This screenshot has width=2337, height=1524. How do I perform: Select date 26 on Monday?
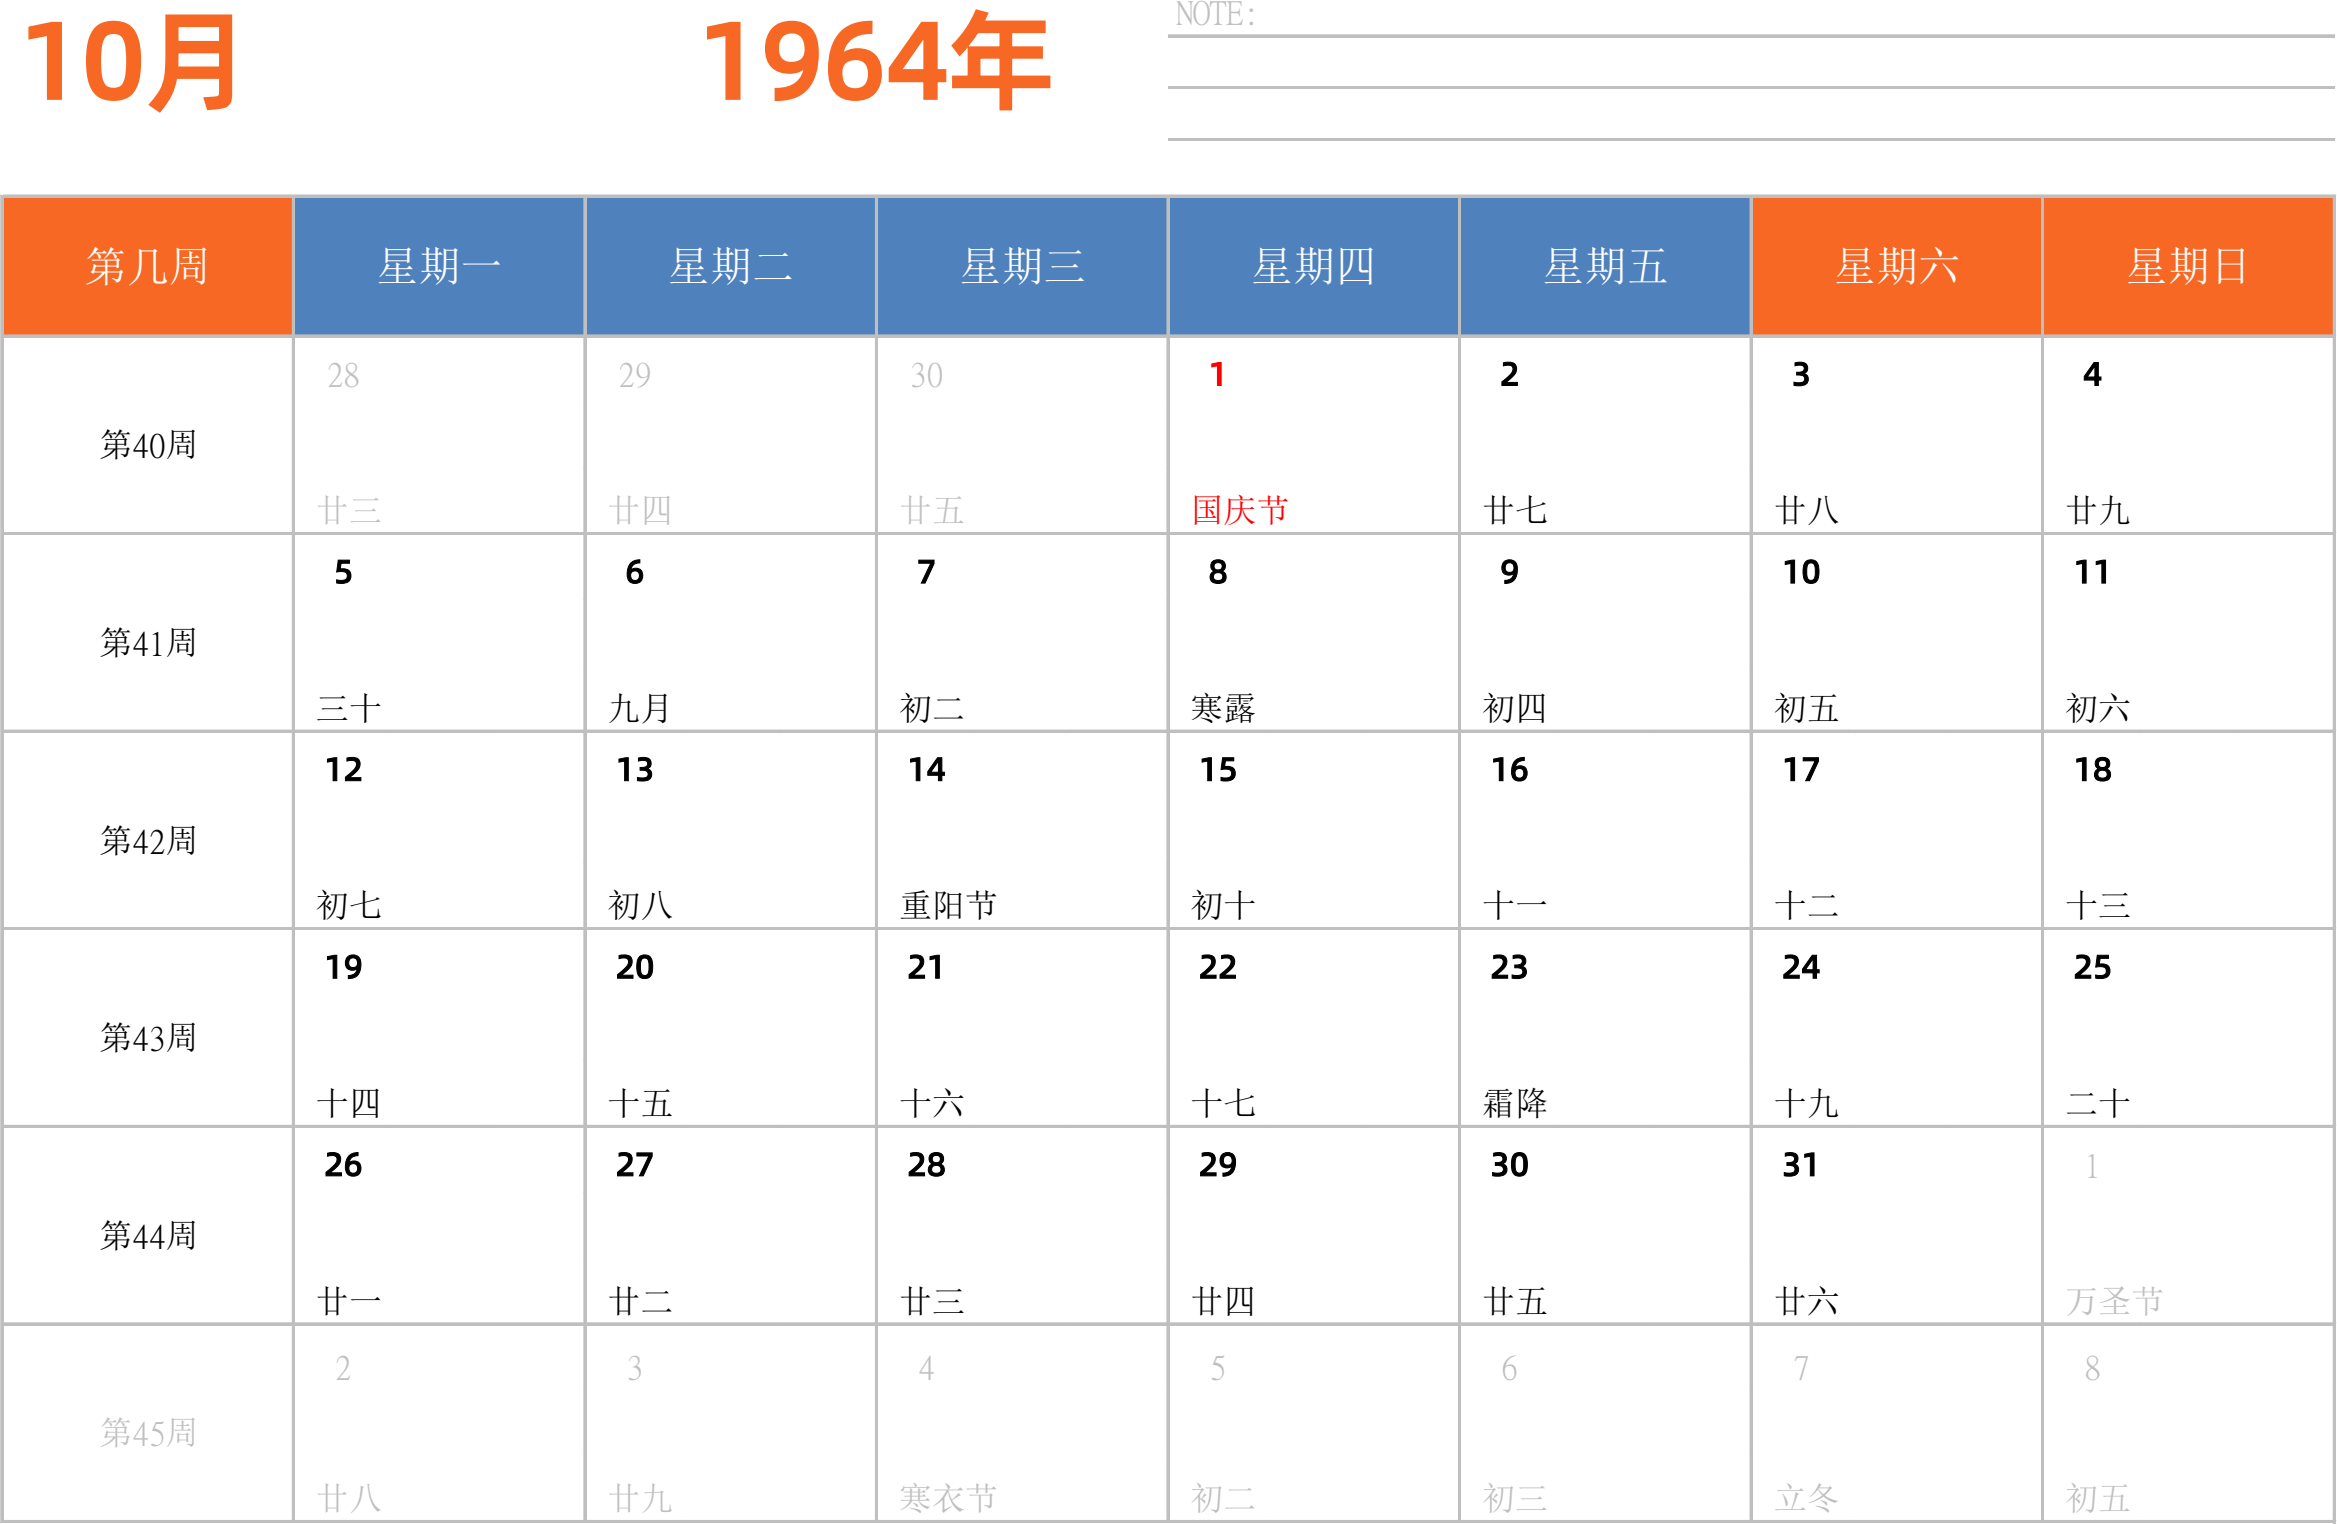tap(343, 1165)
